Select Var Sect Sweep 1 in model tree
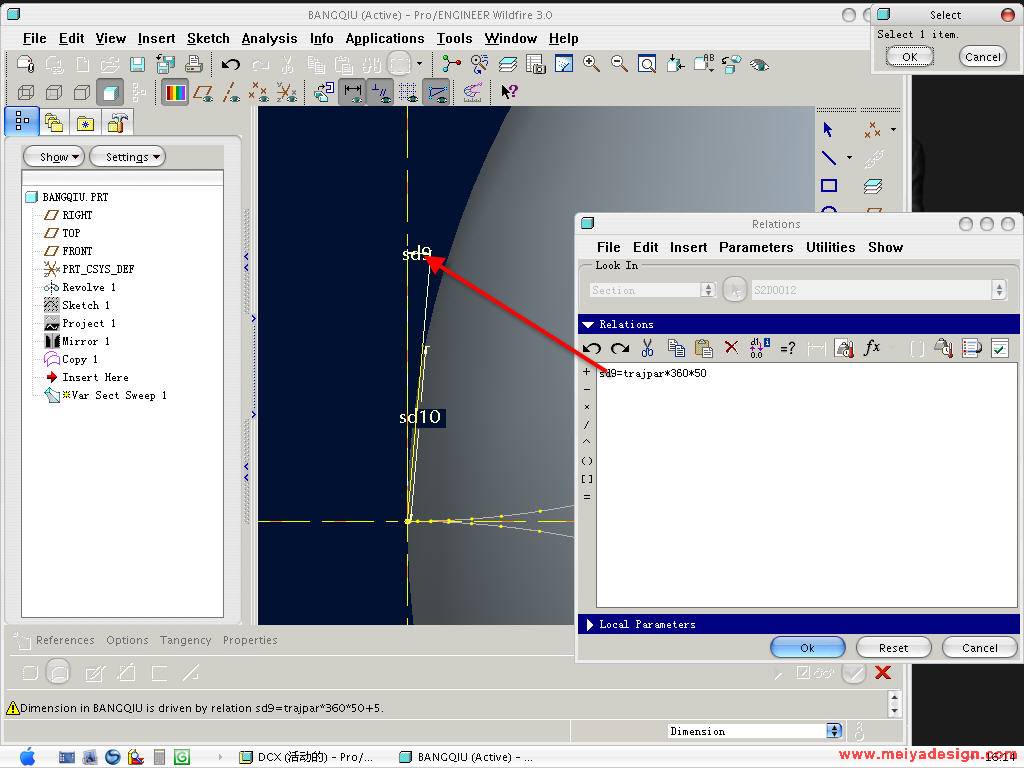Image resolution: width=1024 pixels, height=768 pixels. pos(118,395)
